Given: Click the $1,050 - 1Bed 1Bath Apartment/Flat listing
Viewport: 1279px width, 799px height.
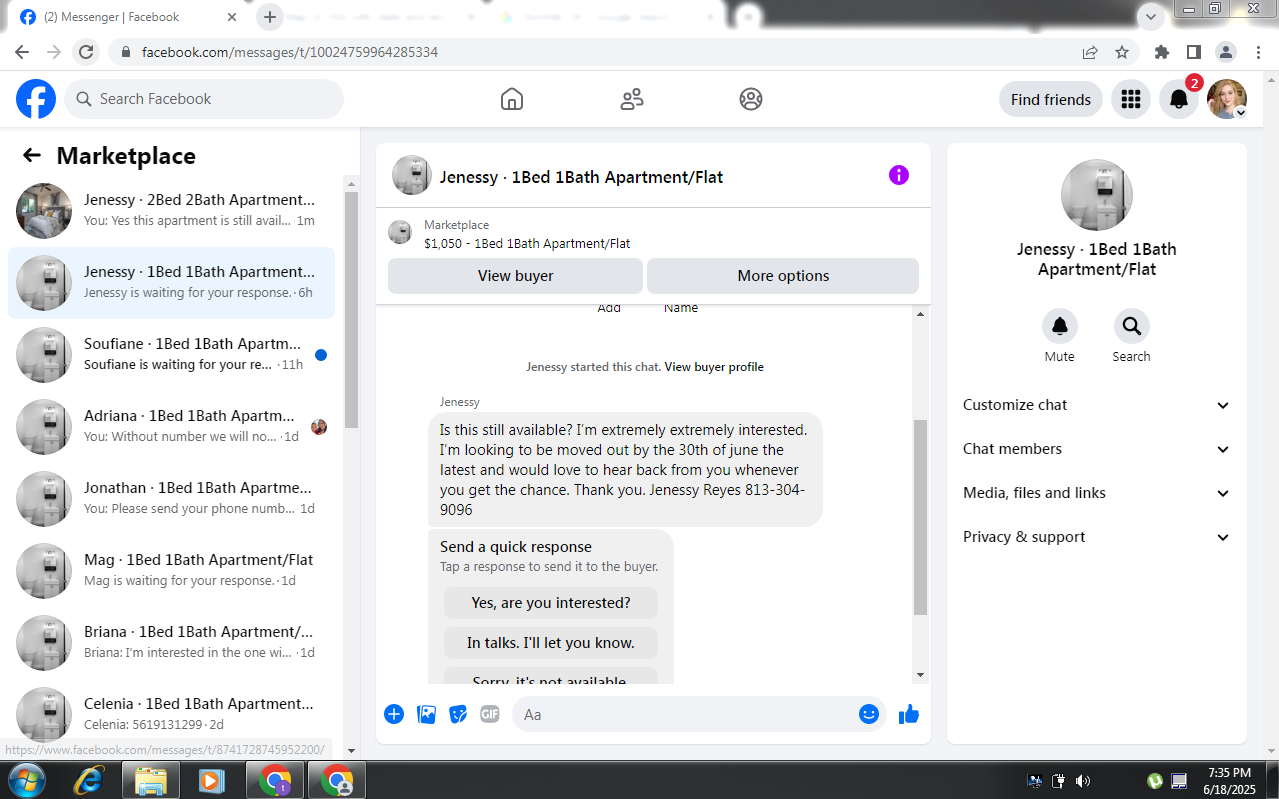Looking at the screenshot, I should (x=527, y=243).
